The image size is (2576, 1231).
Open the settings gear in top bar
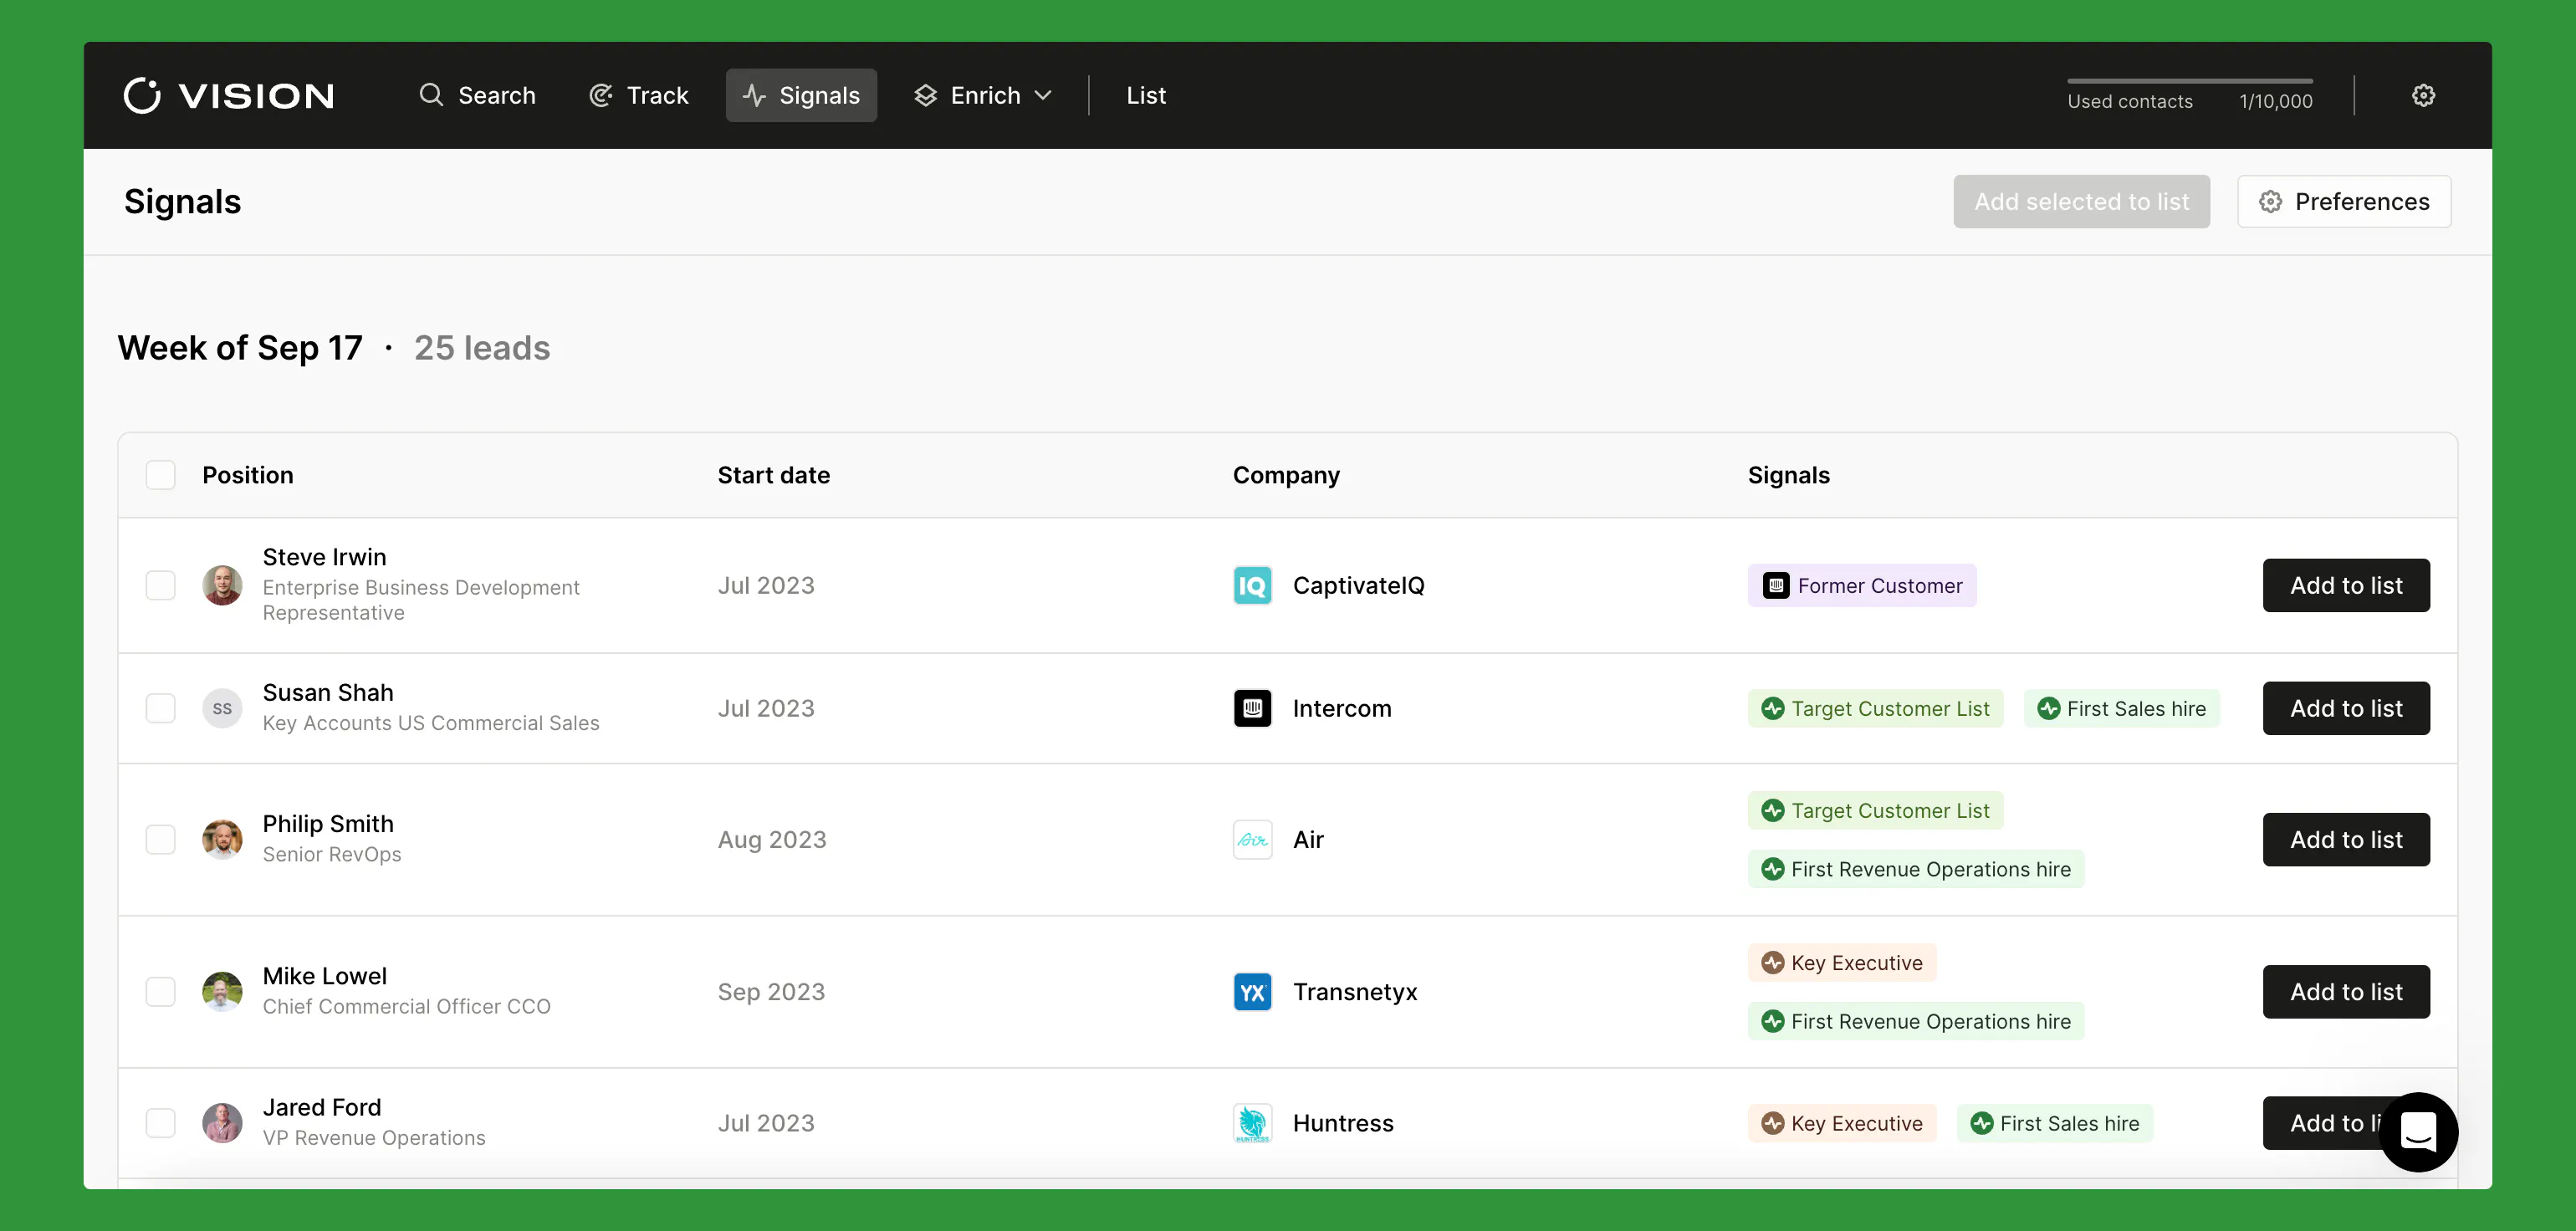click(2423, 95)
